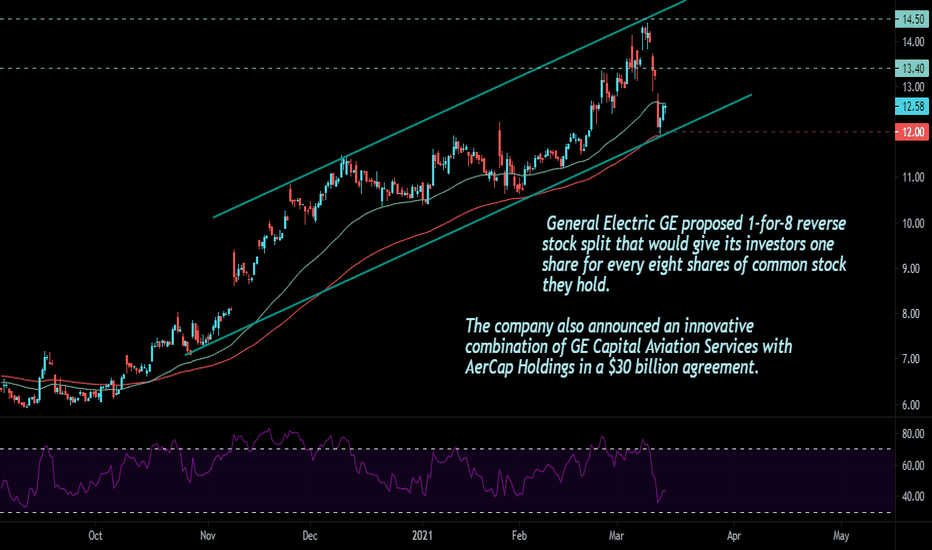Click the 6.00 price axis value
Image resolution: width=932 pixels, height=550 pixels.
[913, 405]
